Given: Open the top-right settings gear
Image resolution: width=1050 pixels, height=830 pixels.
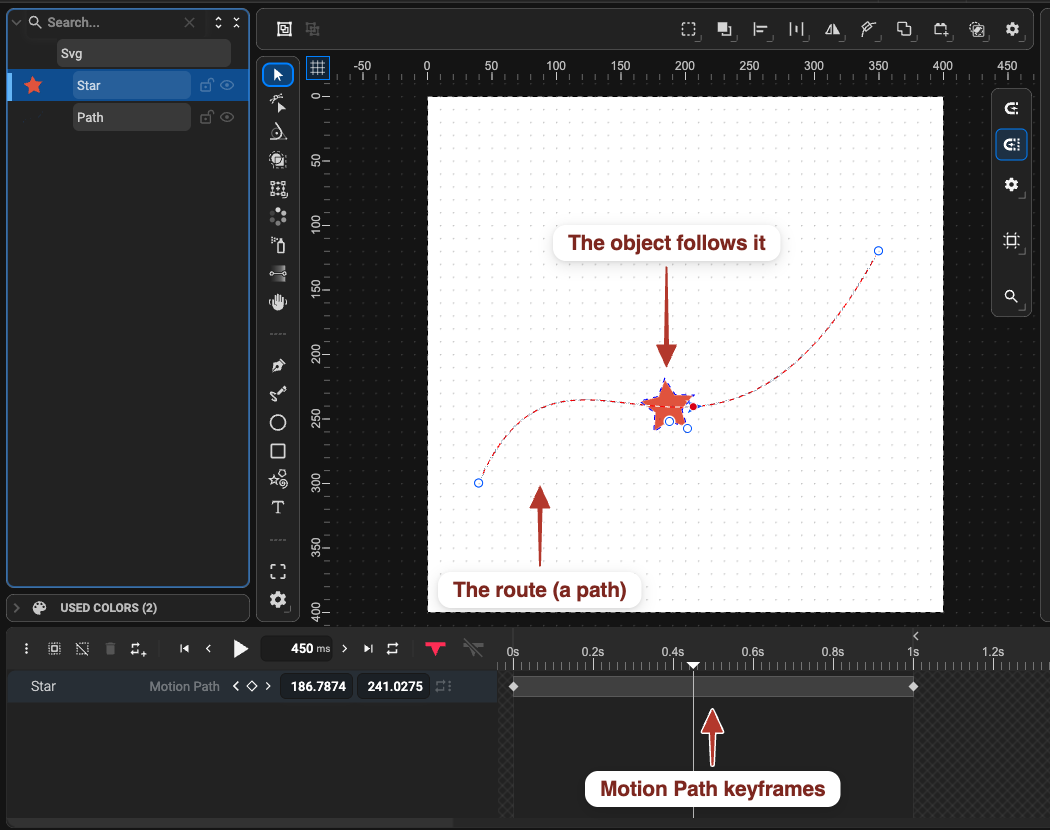Looking at the screenshot, I should [x=1012, y=29].
